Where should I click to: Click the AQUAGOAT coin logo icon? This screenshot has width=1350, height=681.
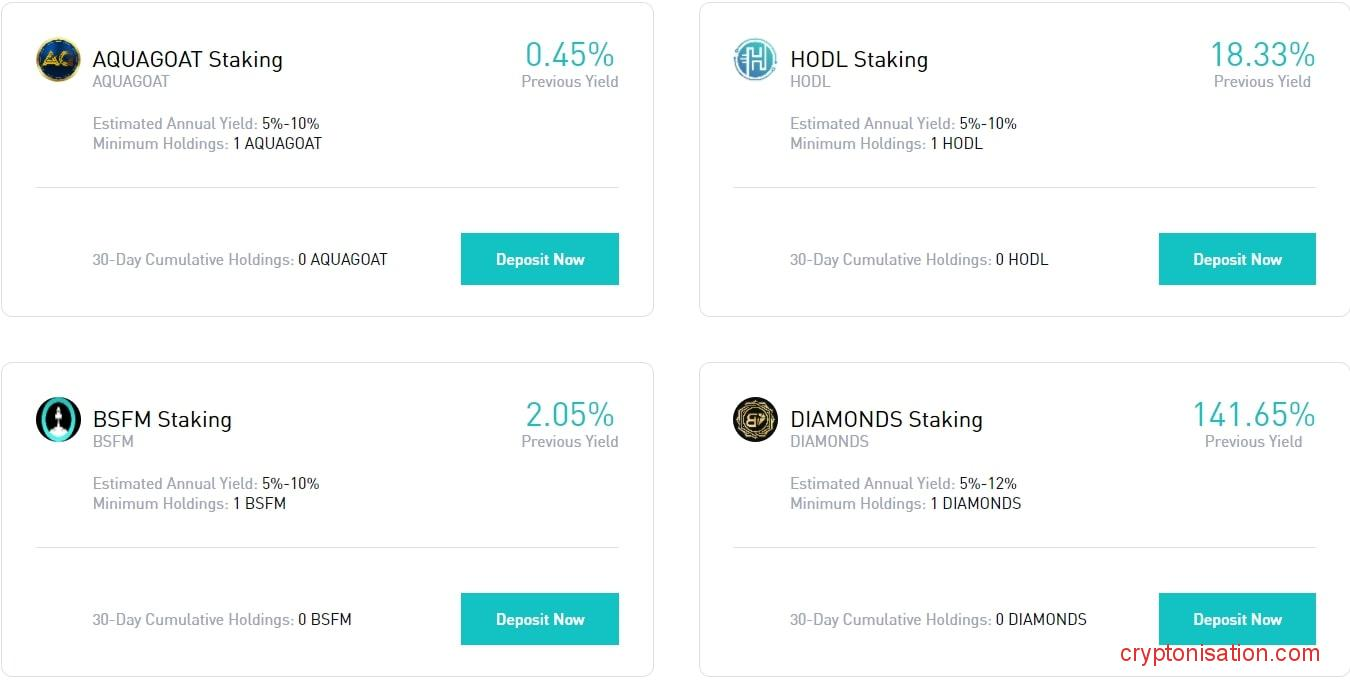[x=58, y=60]
